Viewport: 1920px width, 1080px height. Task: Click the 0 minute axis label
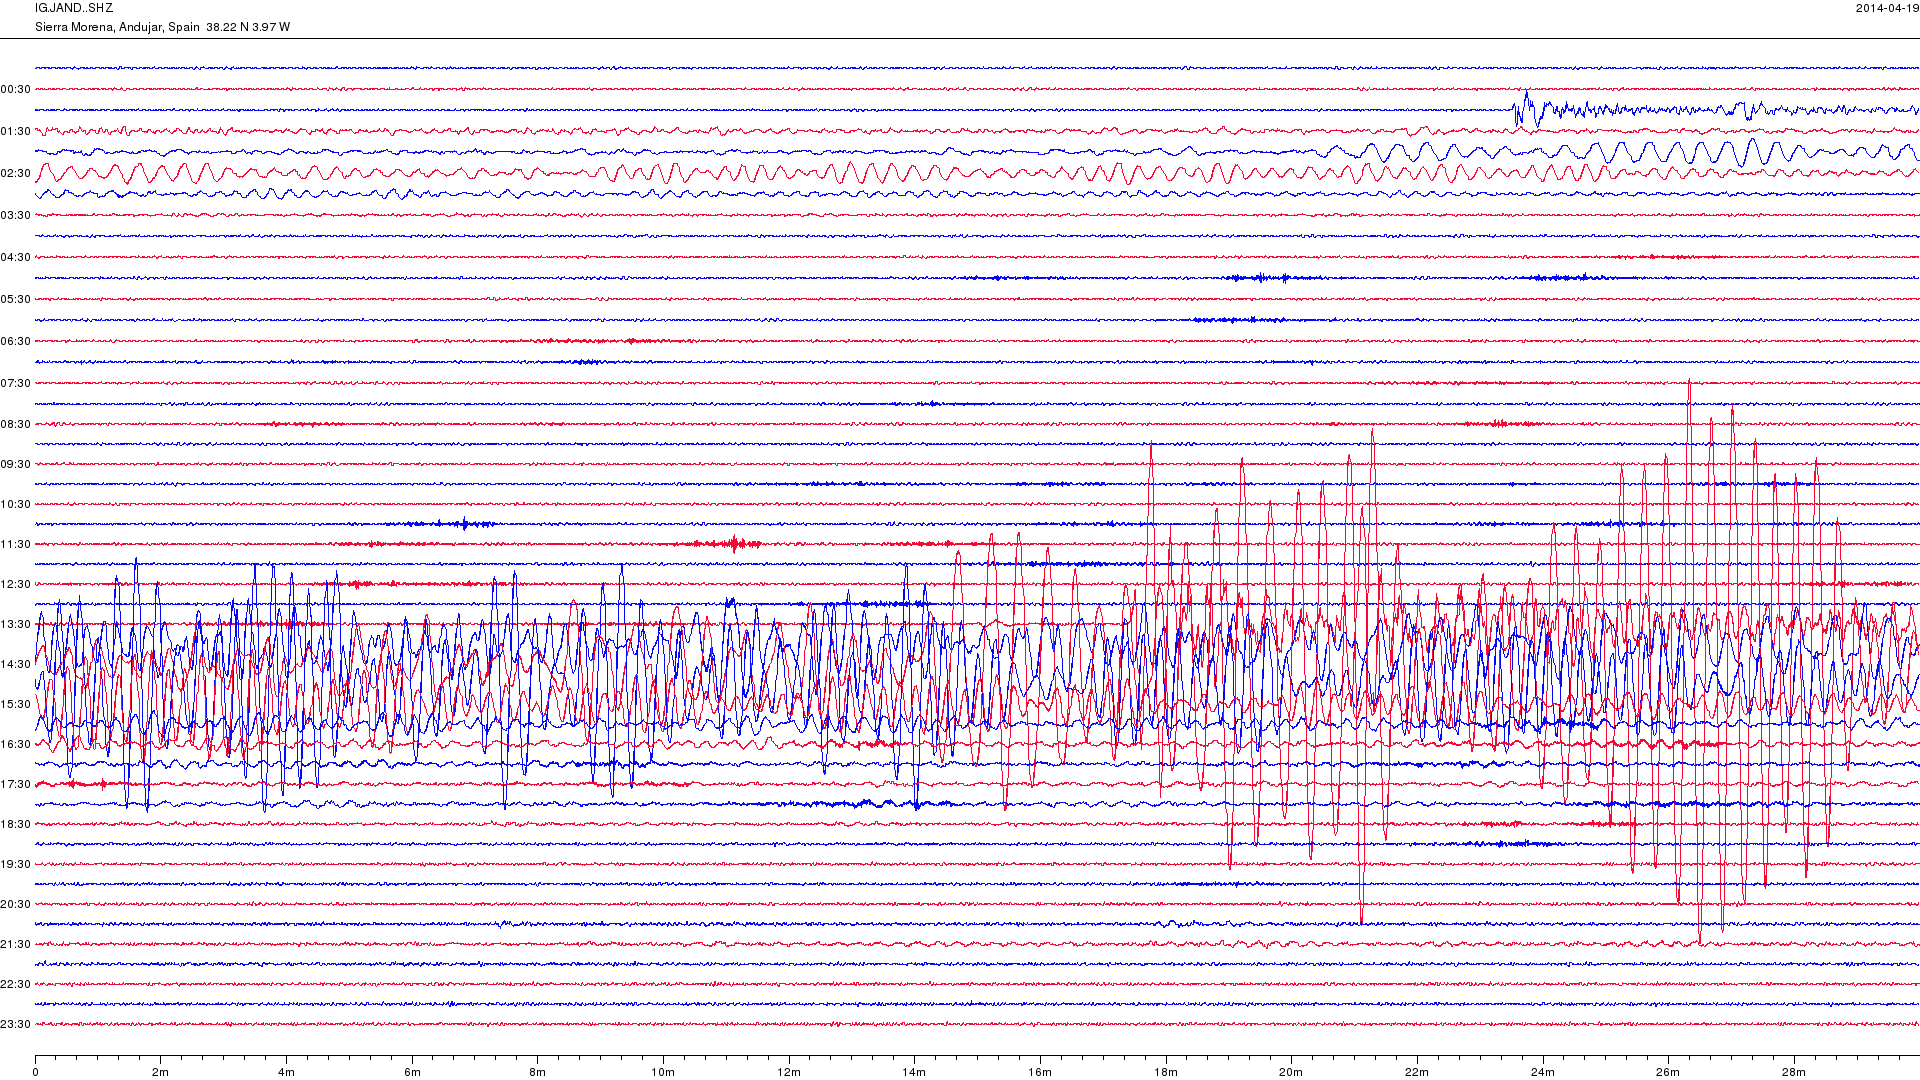(x=35, y=1073)
